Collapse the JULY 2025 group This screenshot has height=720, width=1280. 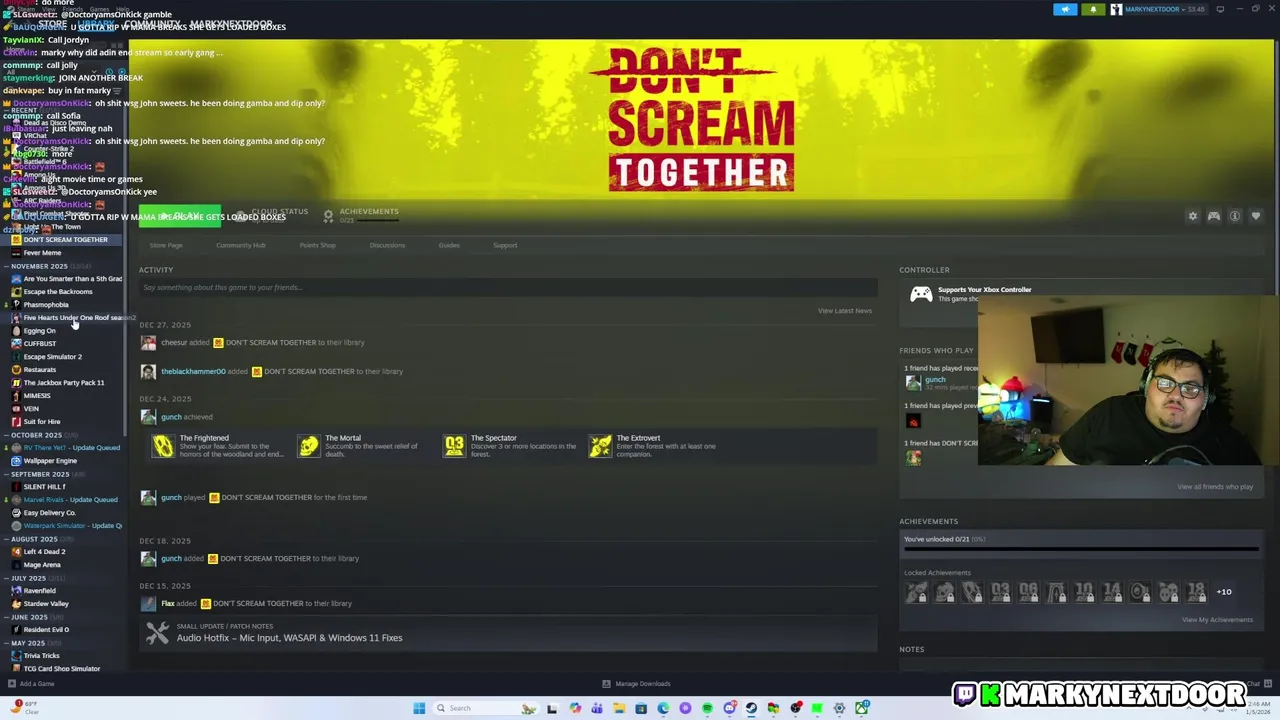[x=7, y=578]
